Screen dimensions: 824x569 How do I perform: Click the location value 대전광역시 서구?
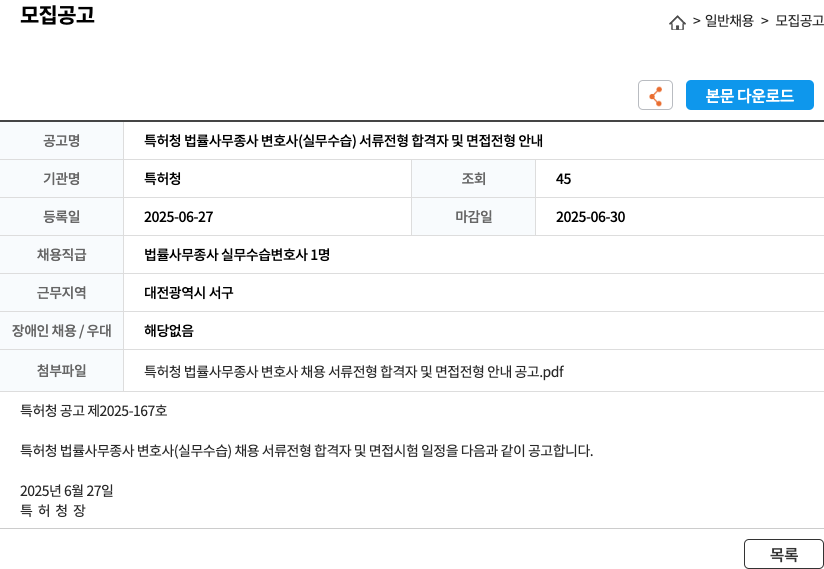click(189, 293)
